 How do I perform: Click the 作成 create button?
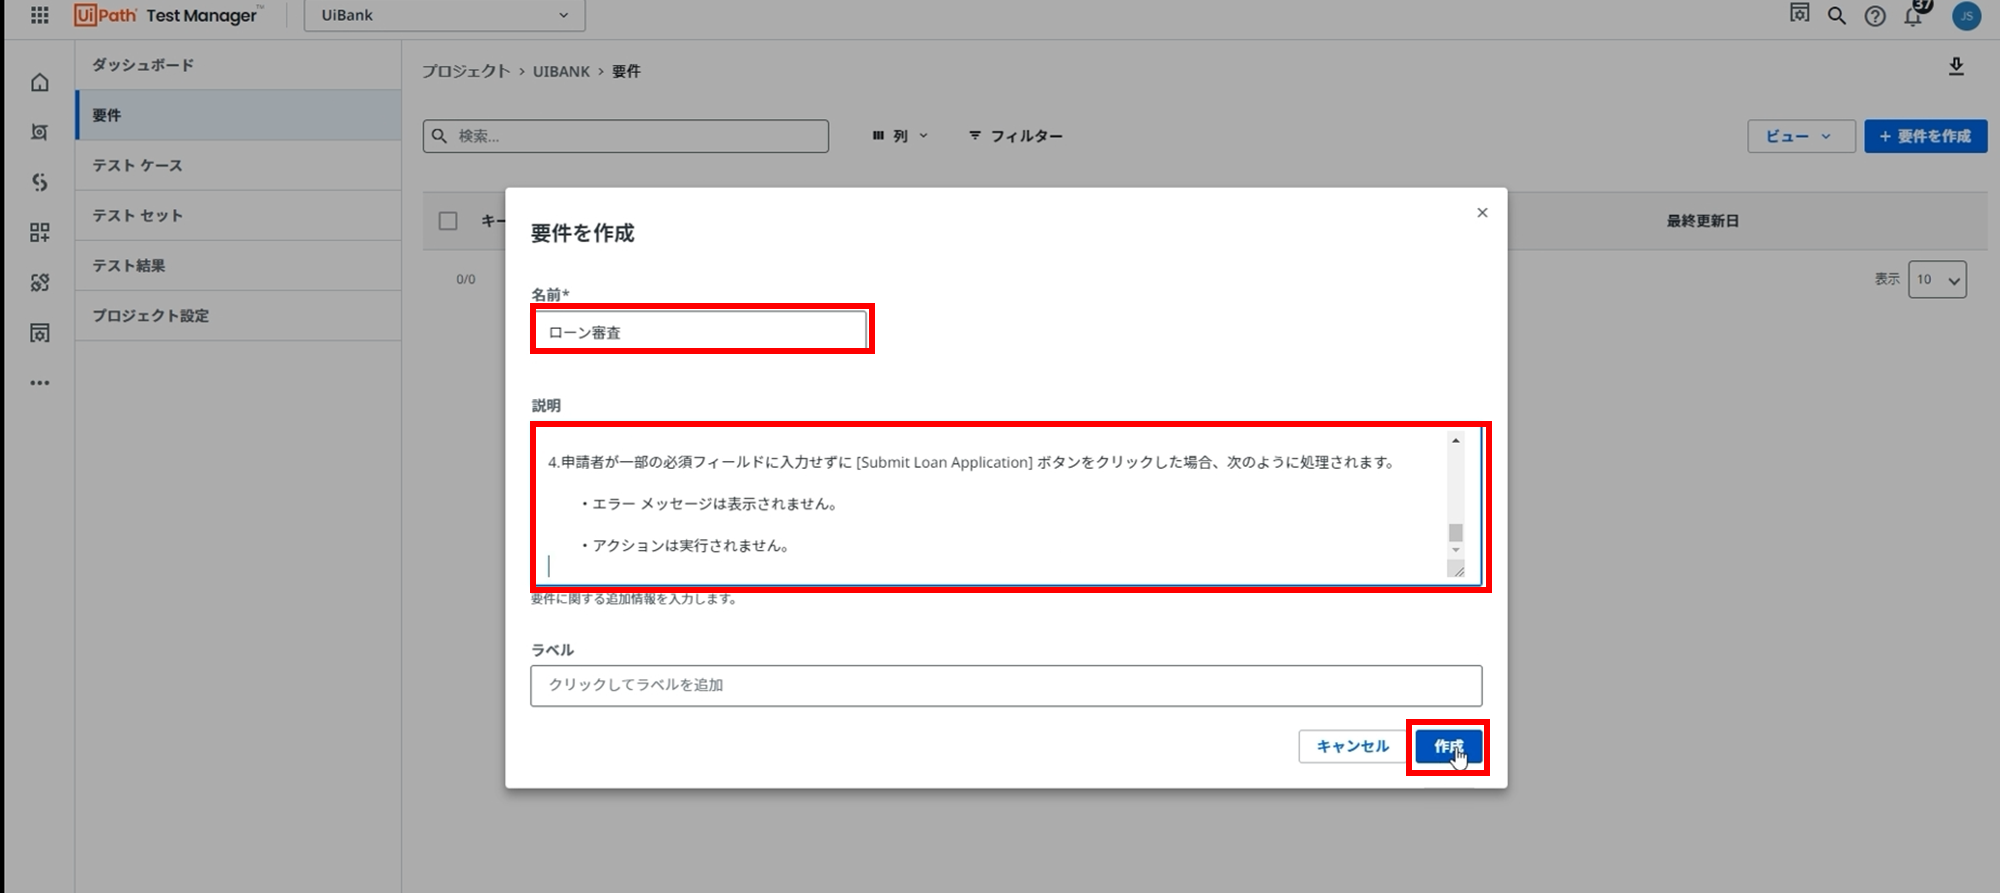[x=1449, y=746]
